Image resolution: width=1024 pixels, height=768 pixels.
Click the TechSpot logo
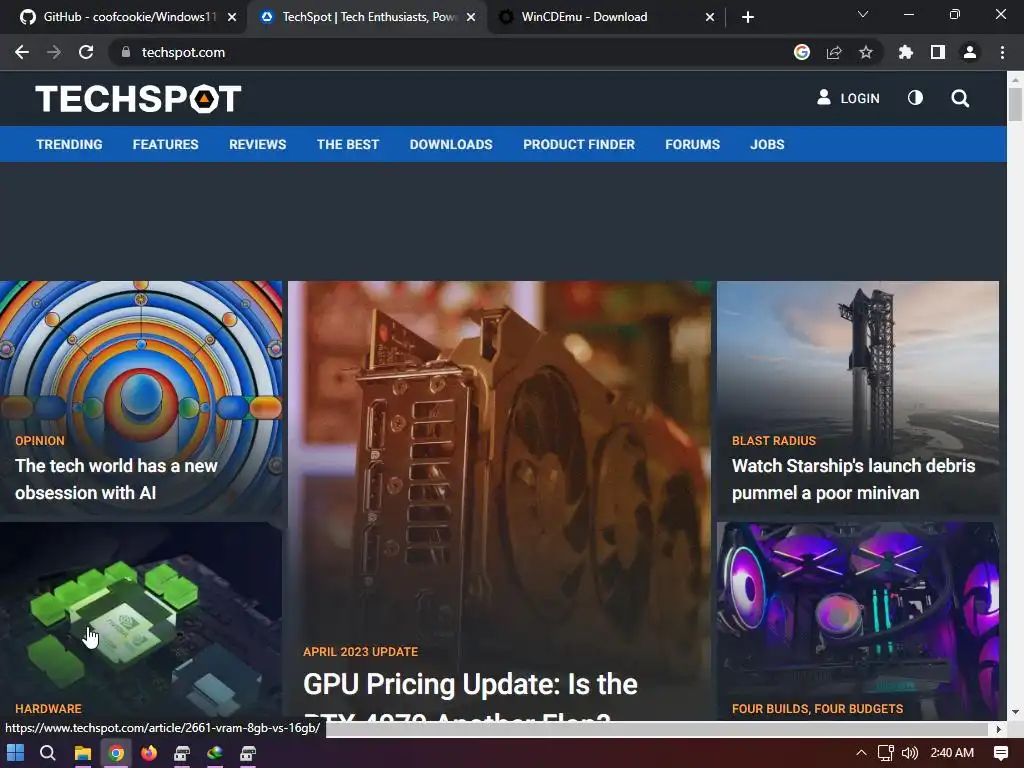[x=138, y=99]
